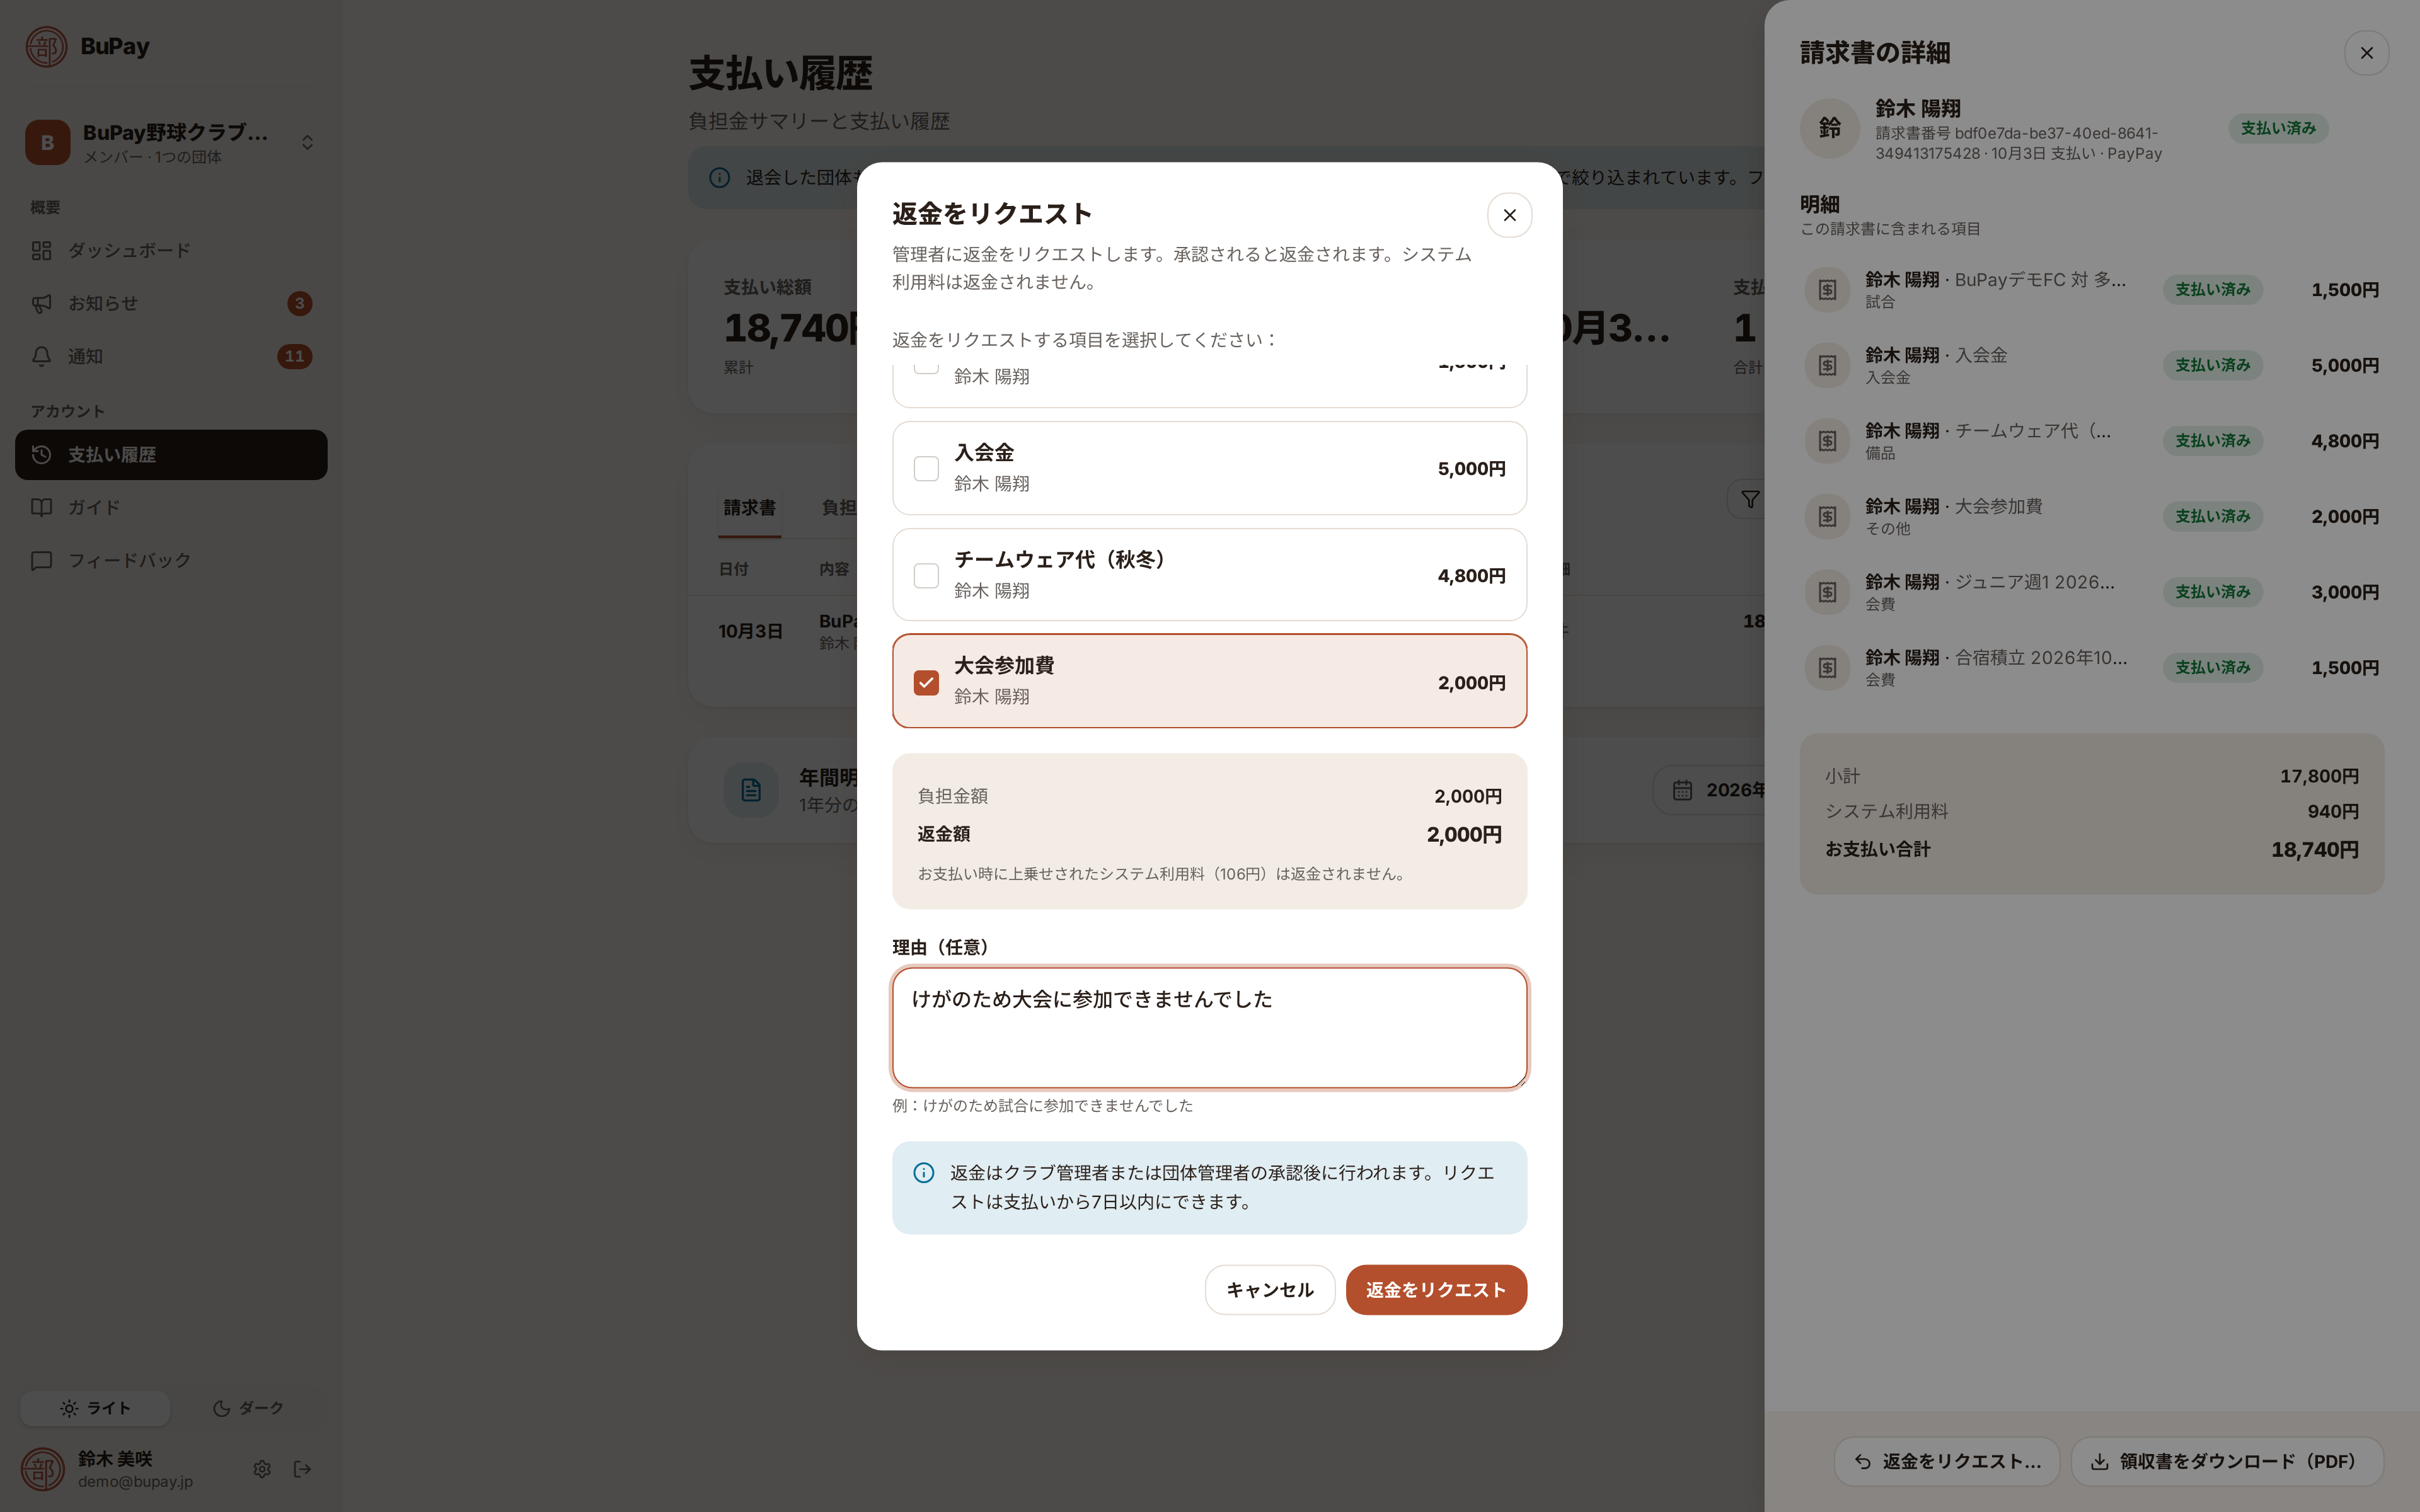Open ガイド book icon
Viewport: 2420px width, 1512px height.
(x=41, y=507)
